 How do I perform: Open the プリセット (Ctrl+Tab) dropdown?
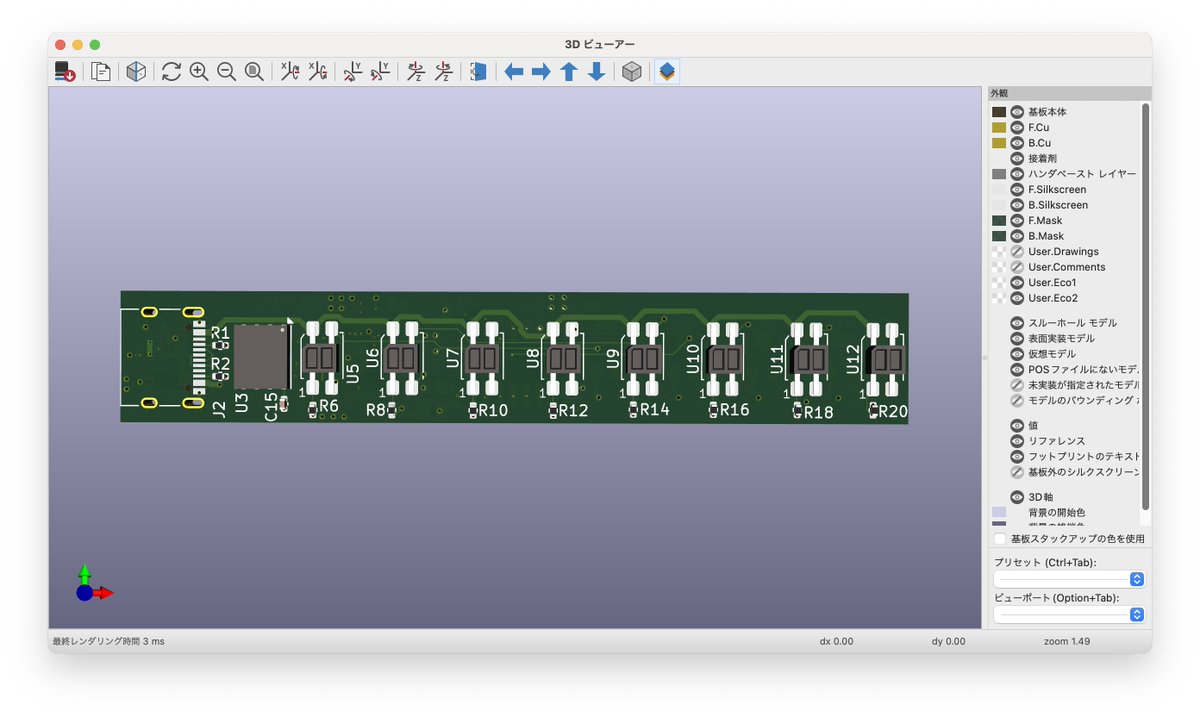point(1069,579)
